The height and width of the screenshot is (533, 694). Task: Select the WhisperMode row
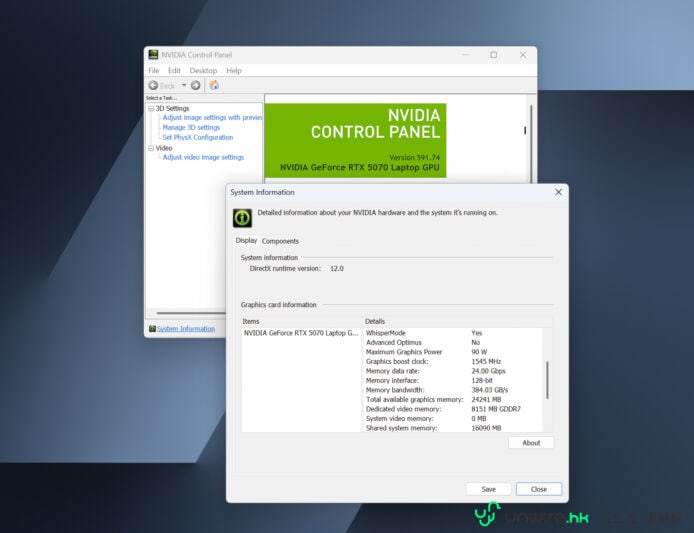(453, 333)
